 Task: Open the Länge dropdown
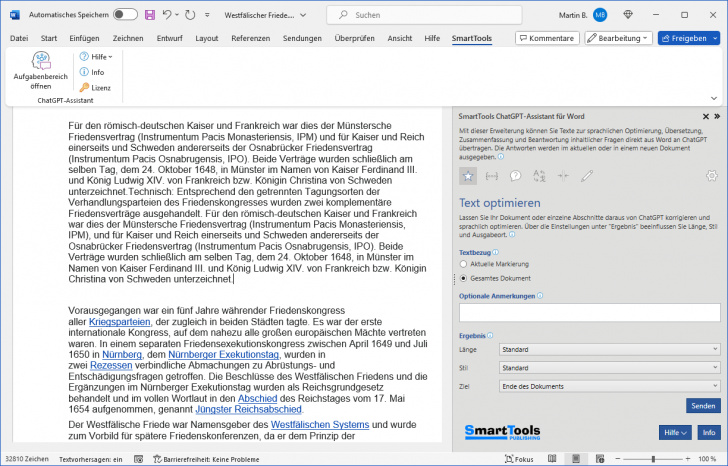[x=609, y=350]
